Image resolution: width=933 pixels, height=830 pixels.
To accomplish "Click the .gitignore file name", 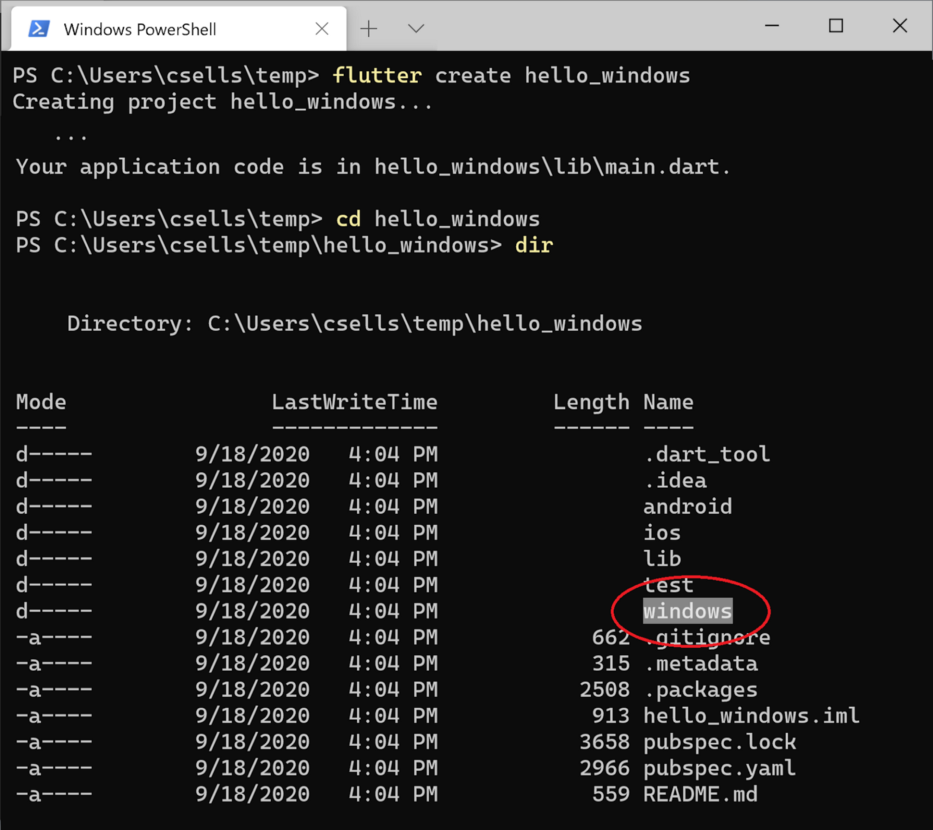I will 707,638.
